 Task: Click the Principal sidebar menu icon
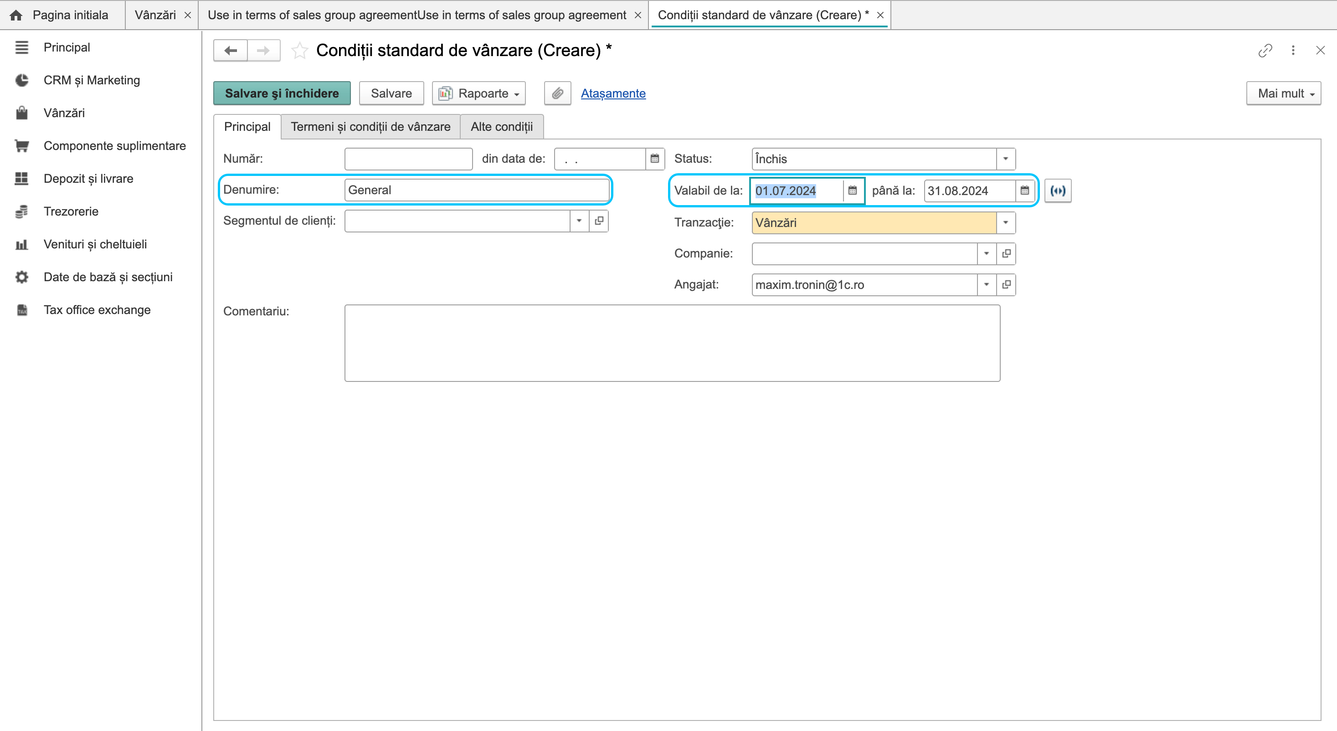click(22, 47)
